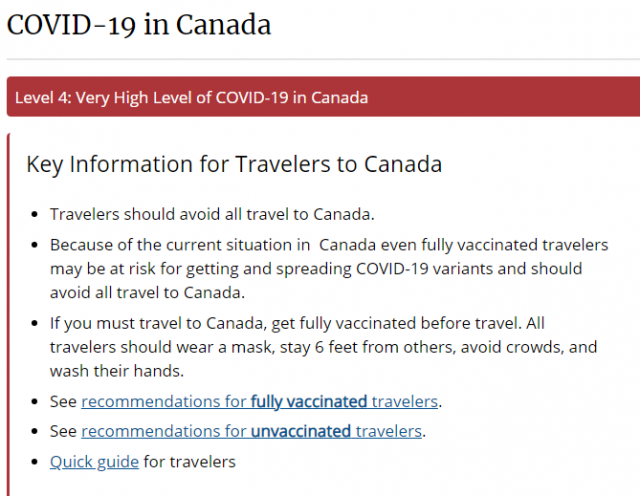Click 'Travelers should avoid all travel' bullet text
Screen dimensions: 640x496
point(212,214)
